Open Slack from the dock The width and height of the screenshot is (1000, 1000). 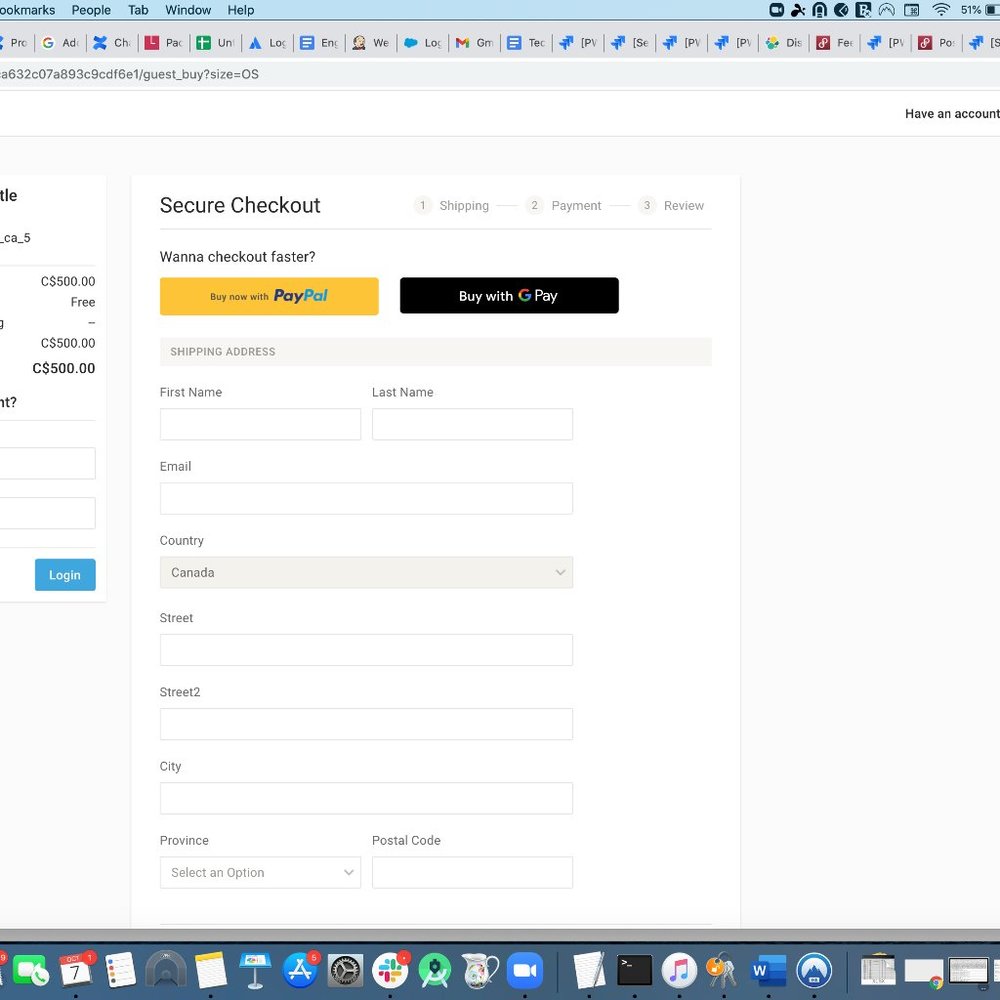[x=390, y=970]
